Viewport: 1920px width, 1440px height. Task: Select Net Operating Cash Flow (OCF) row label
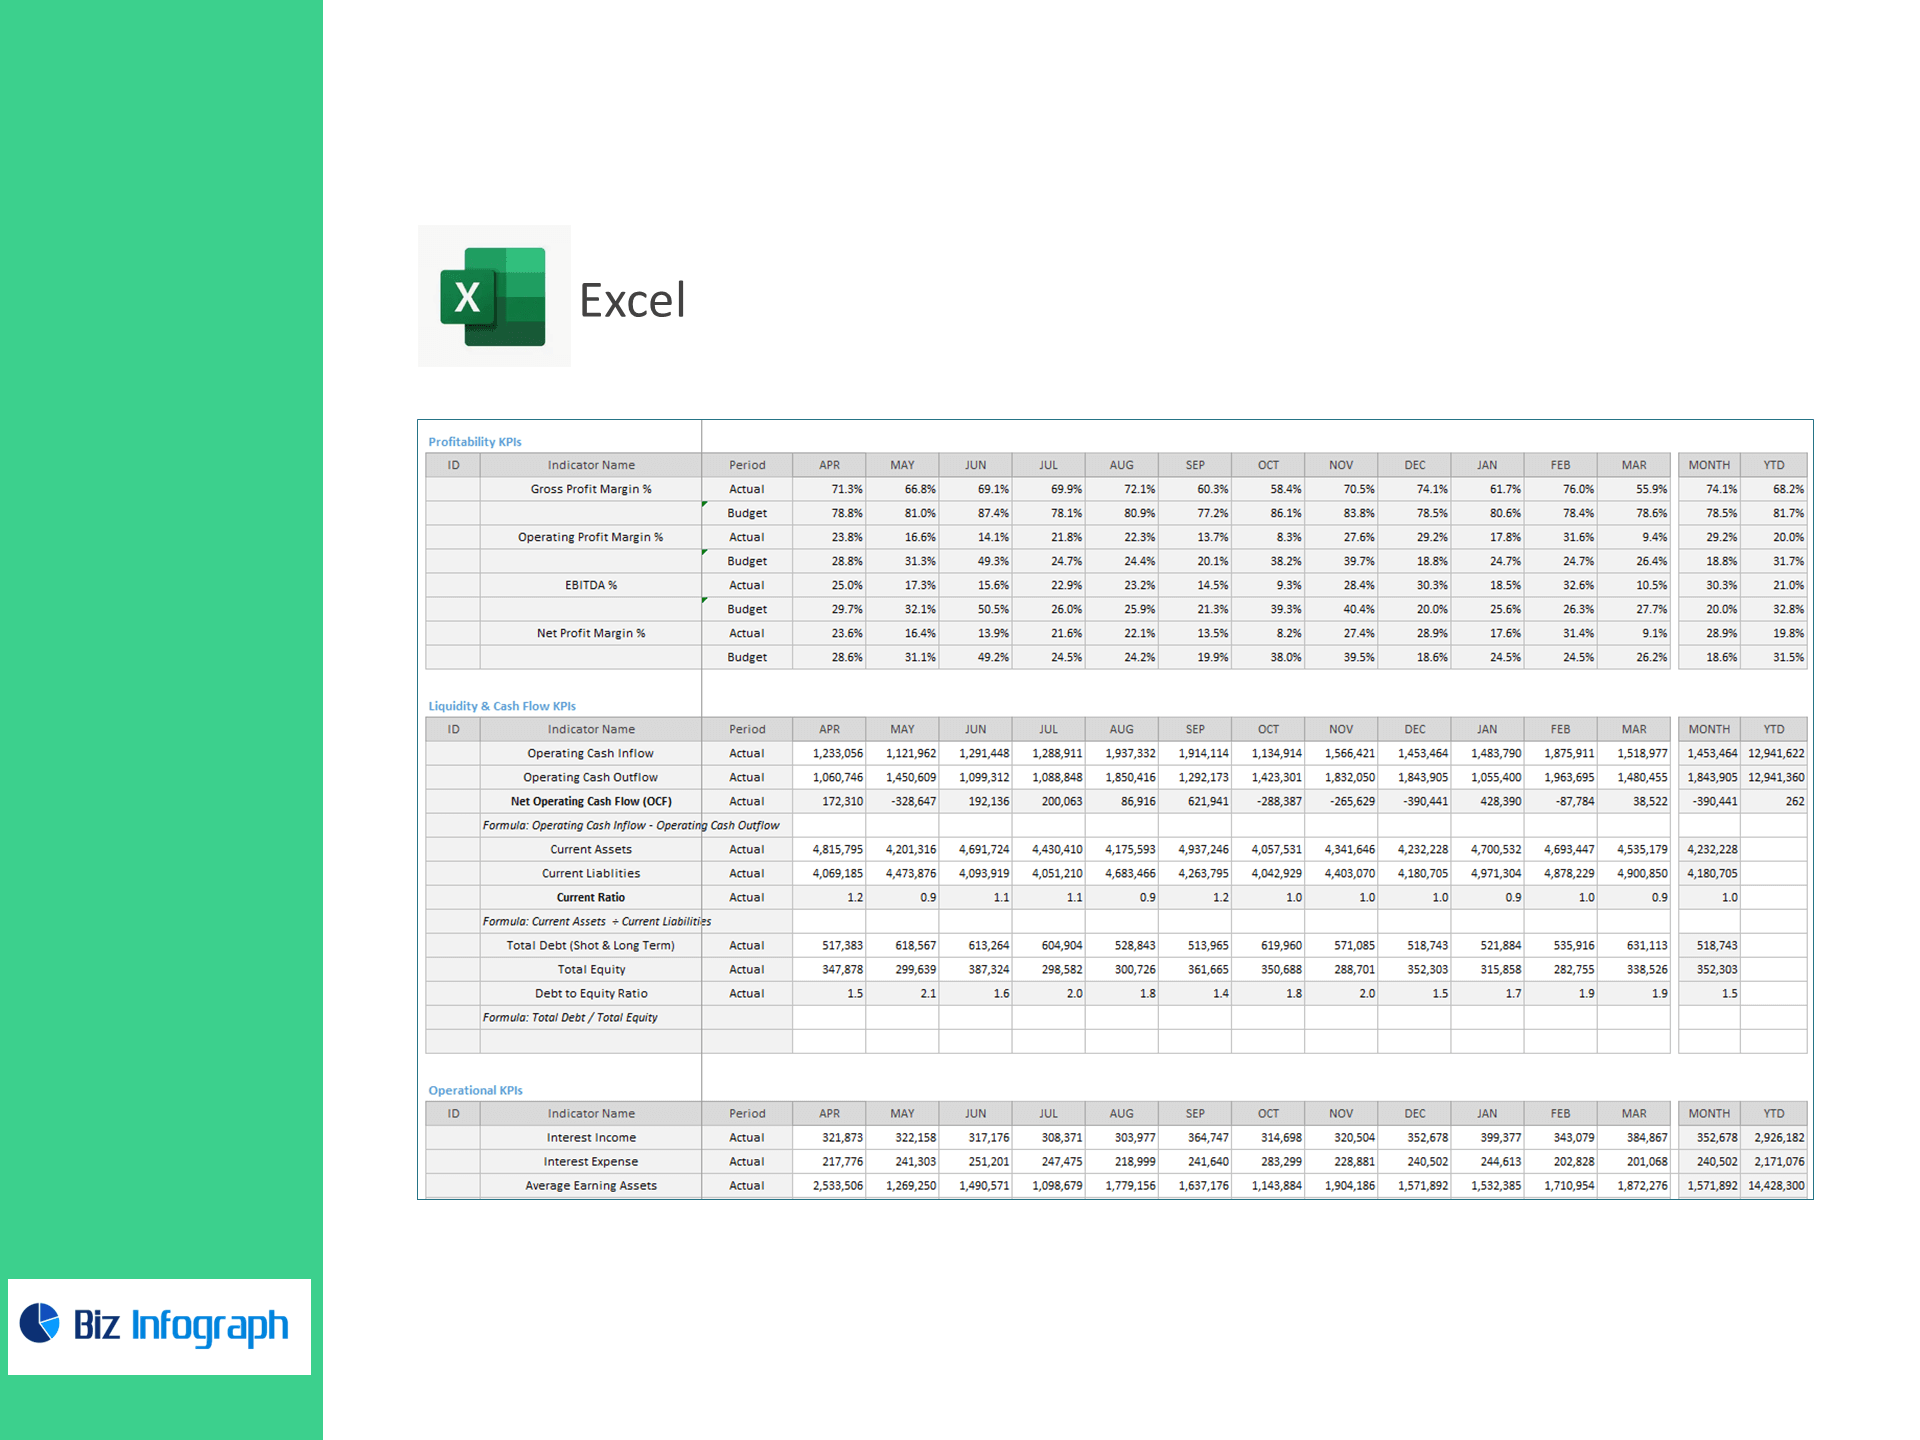click(x=590, y=801)
